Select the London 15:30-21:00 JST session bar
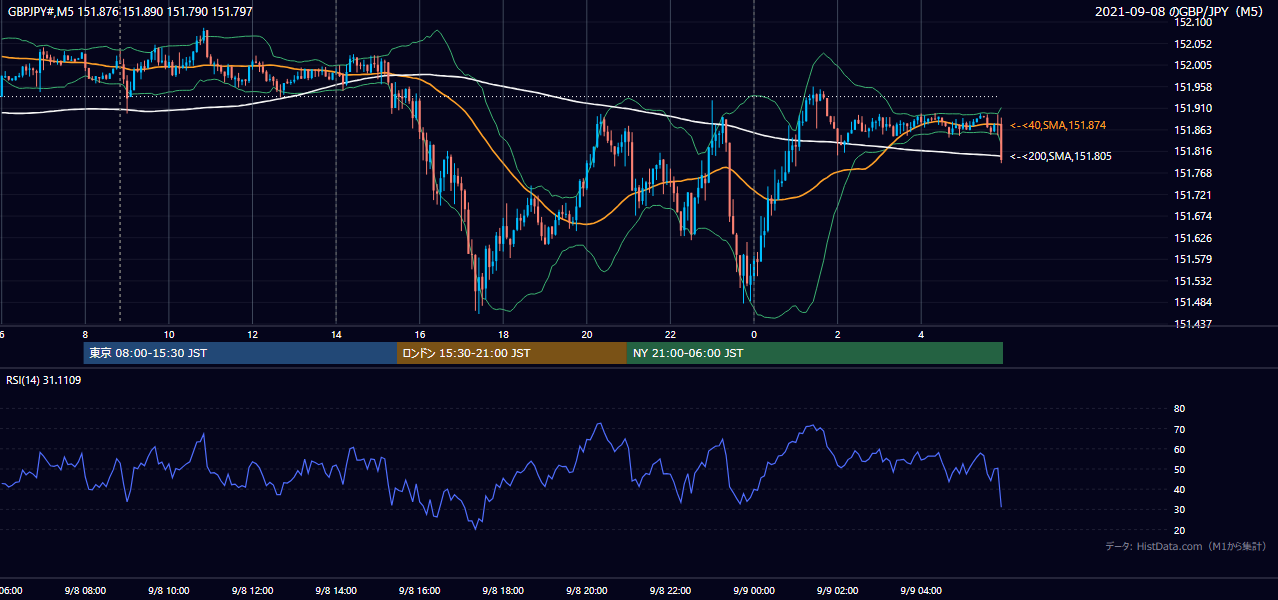 click(x=512, y=353)
